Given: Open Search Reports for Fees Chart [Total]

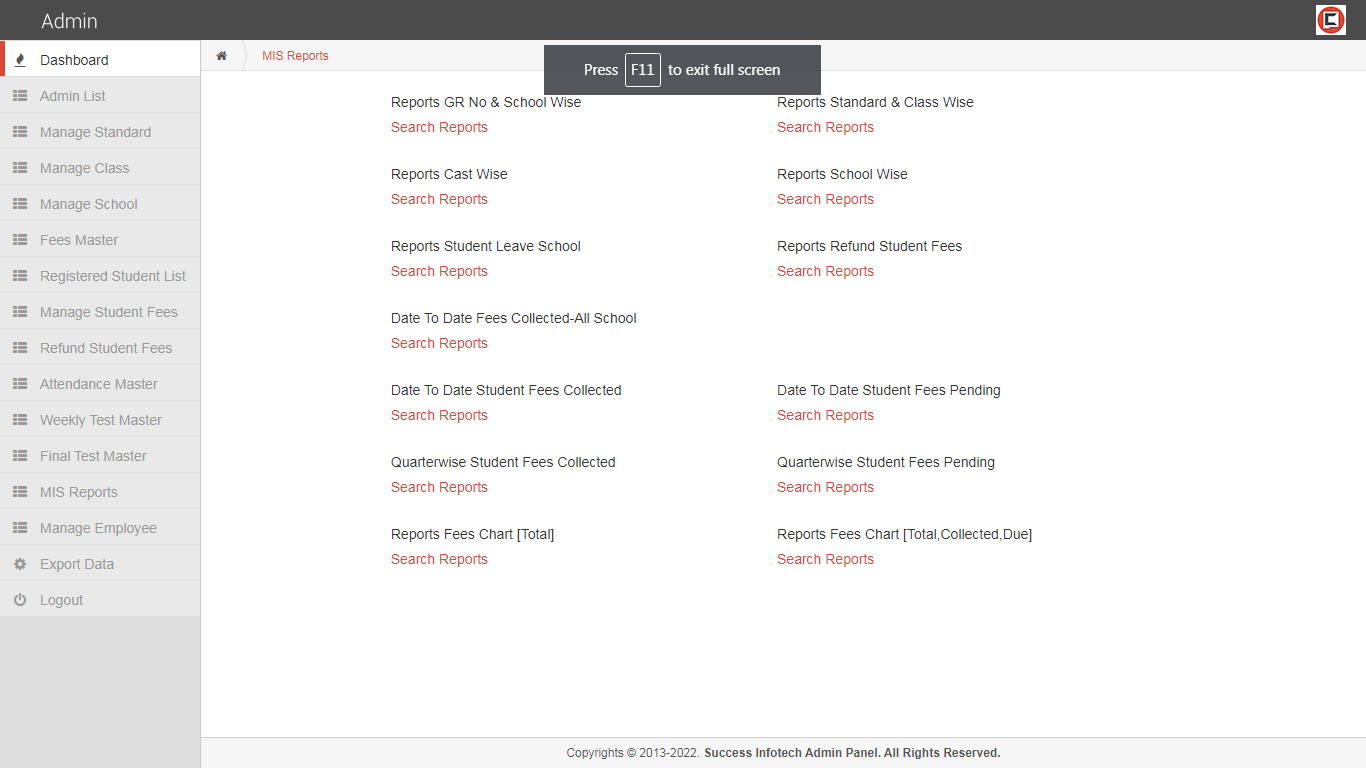Looking at the screenshot, I should click(439, 559).
